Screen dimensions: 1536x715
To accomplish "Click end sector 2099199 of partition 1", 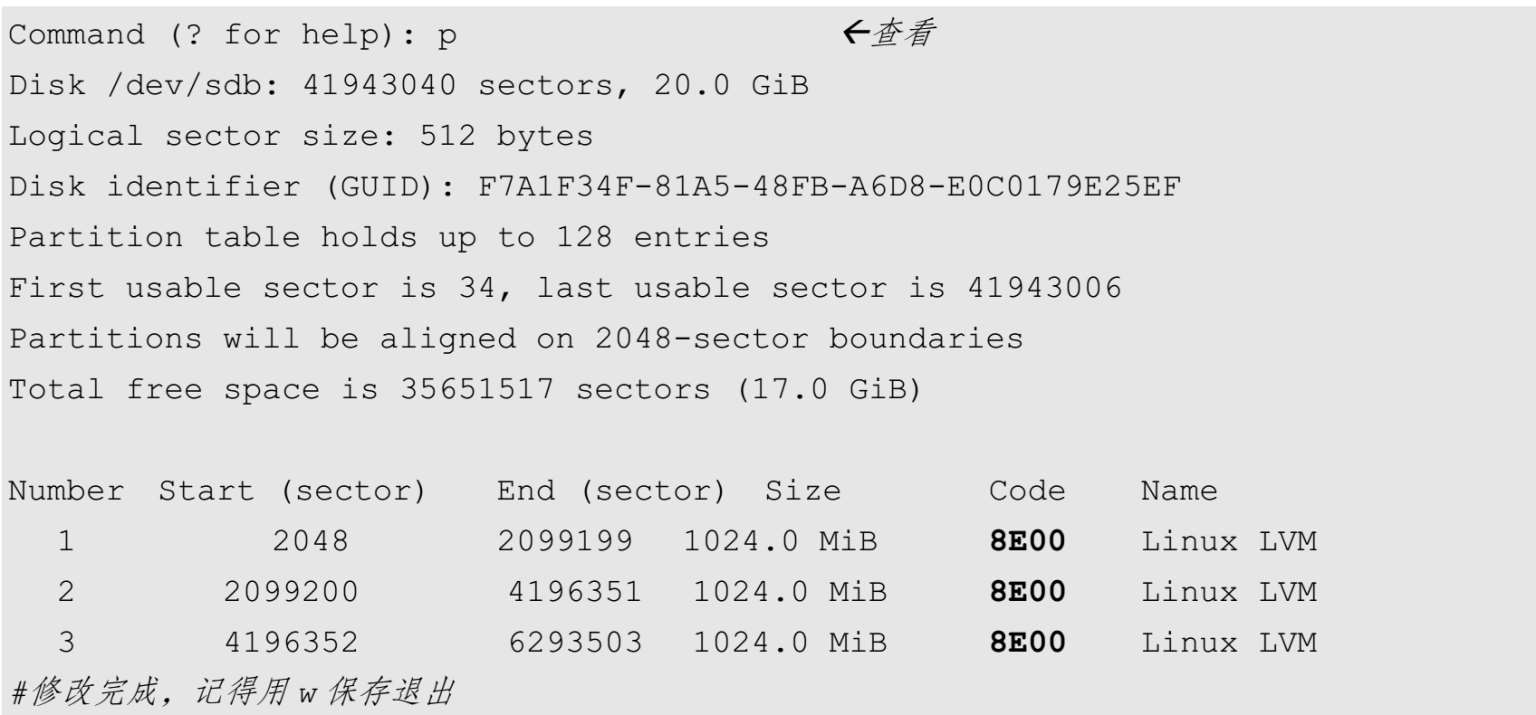I will click(x=565, y=542).
